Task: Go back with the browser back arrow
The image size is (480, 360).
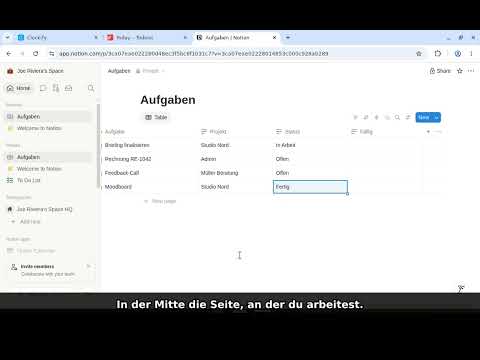Action: click(x=9, y=53)
